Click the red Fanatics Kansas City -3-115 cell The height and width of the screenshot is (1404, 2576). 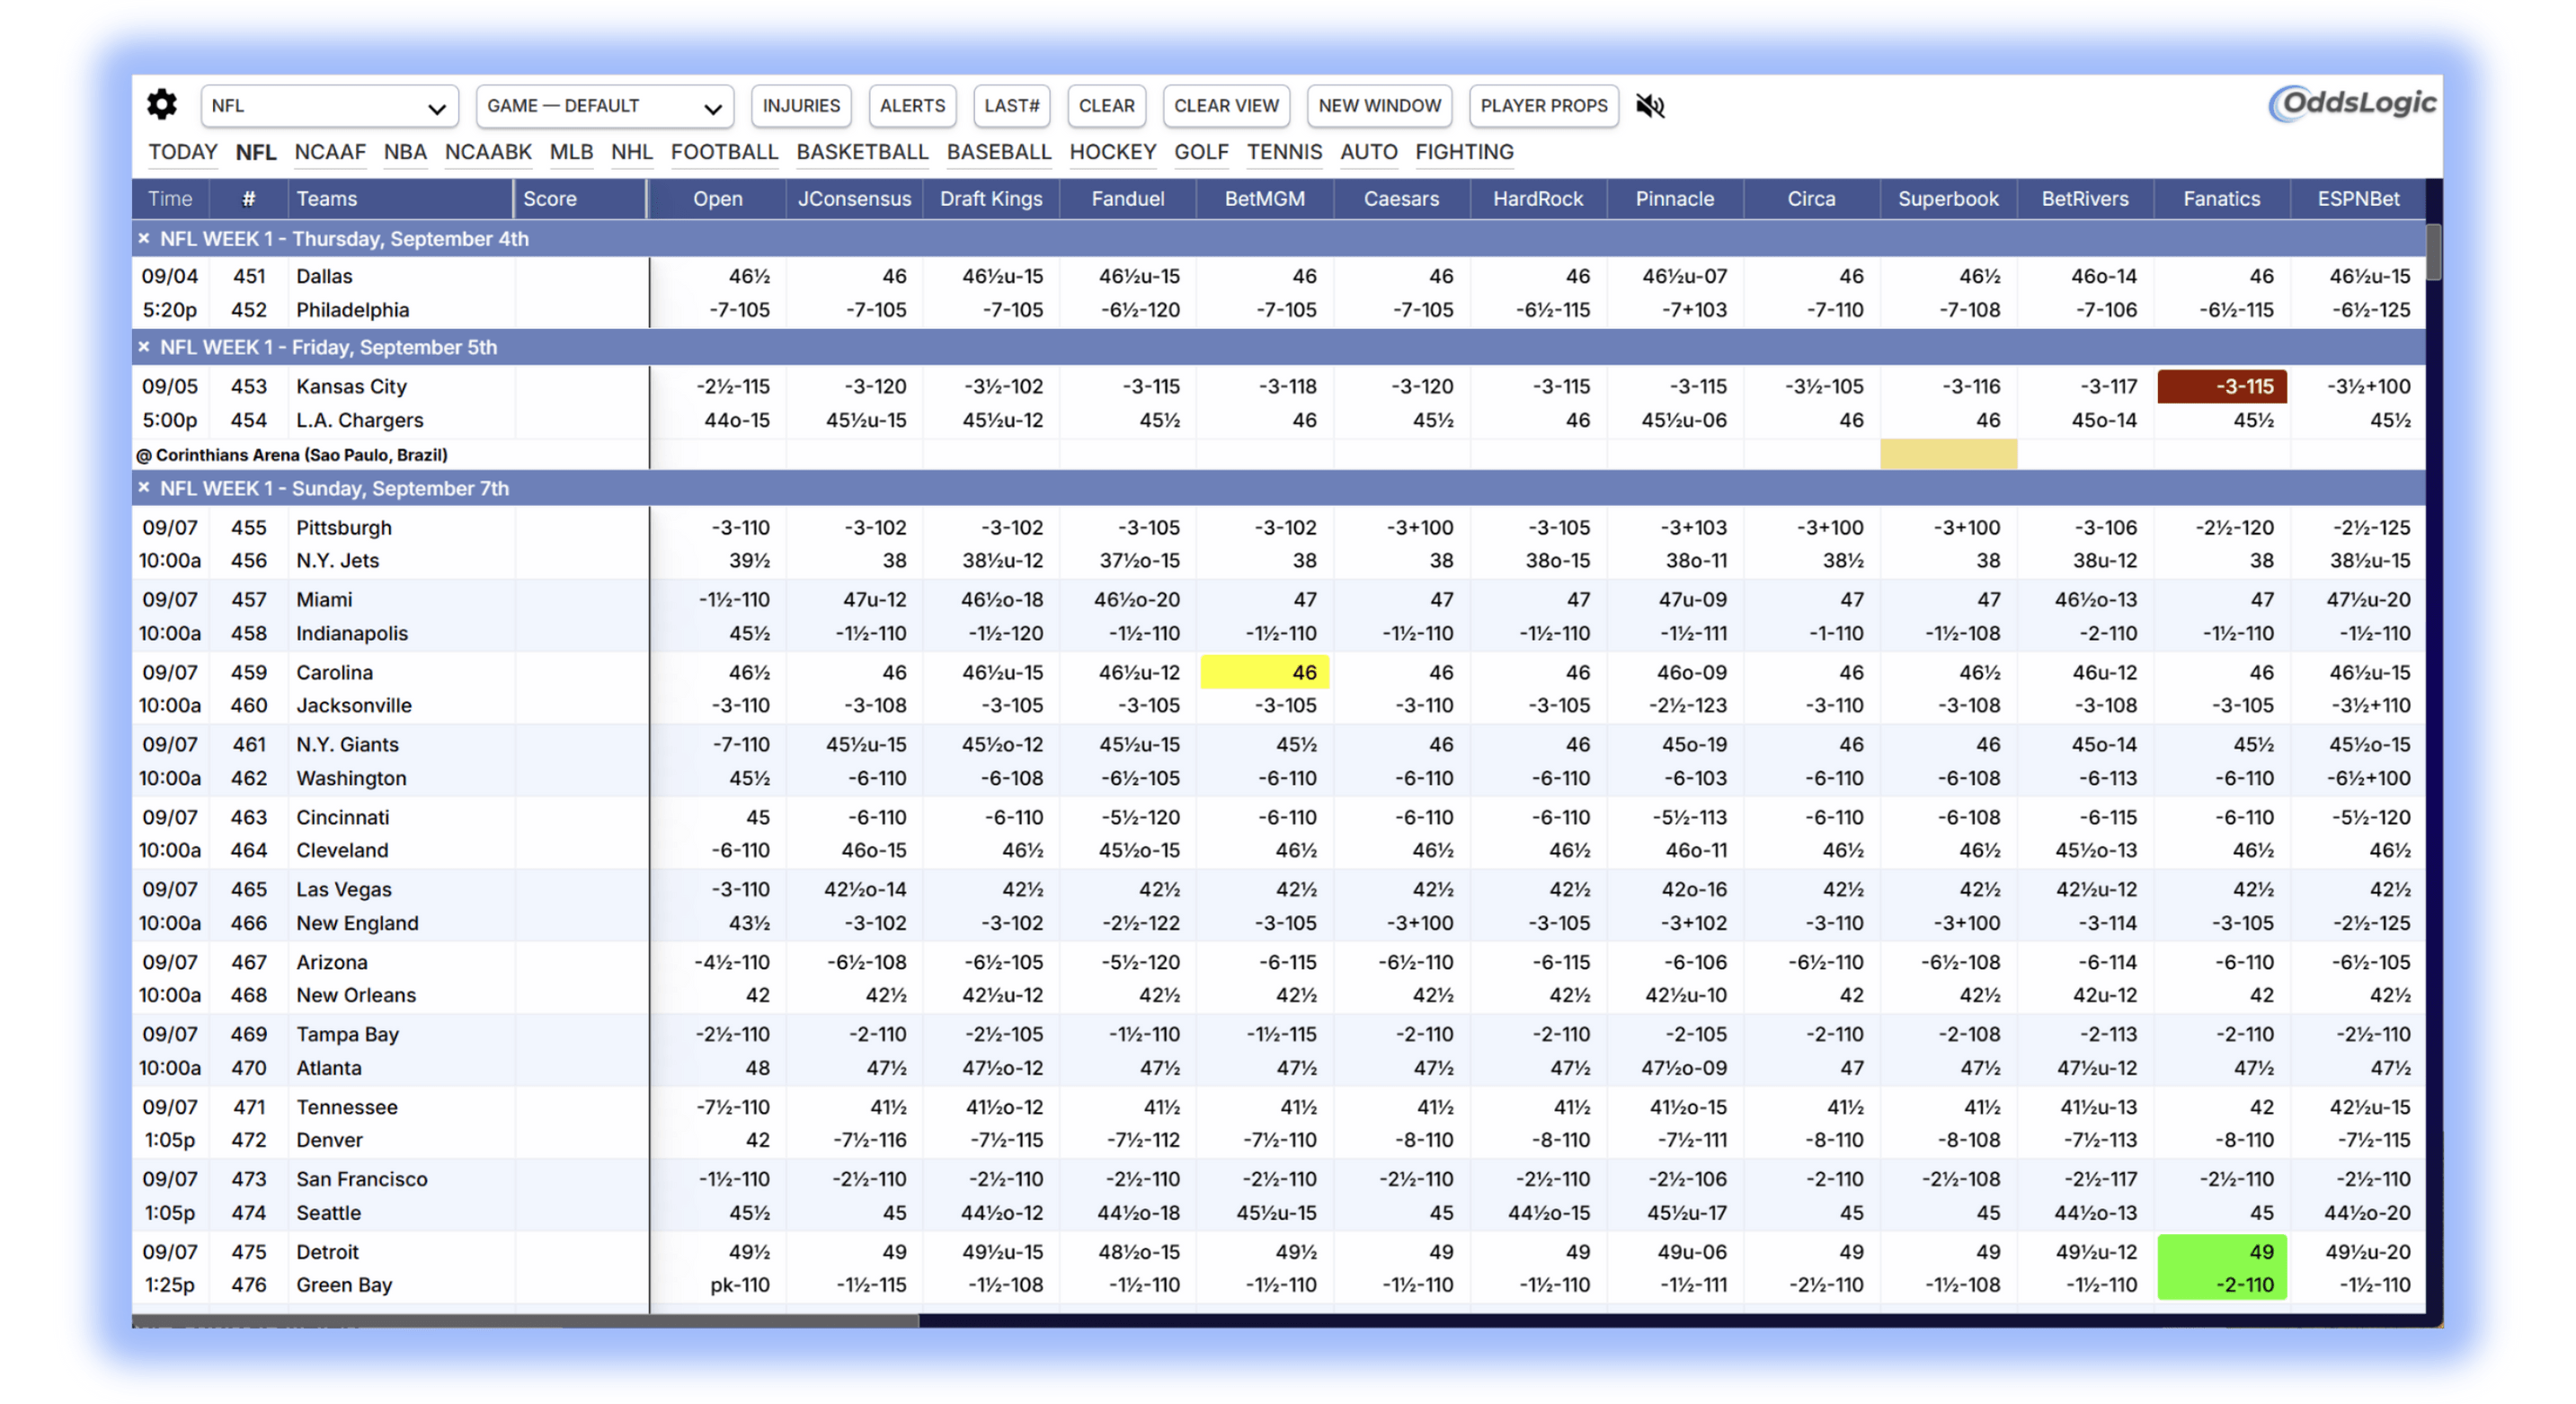click(x=2221, y=386)
